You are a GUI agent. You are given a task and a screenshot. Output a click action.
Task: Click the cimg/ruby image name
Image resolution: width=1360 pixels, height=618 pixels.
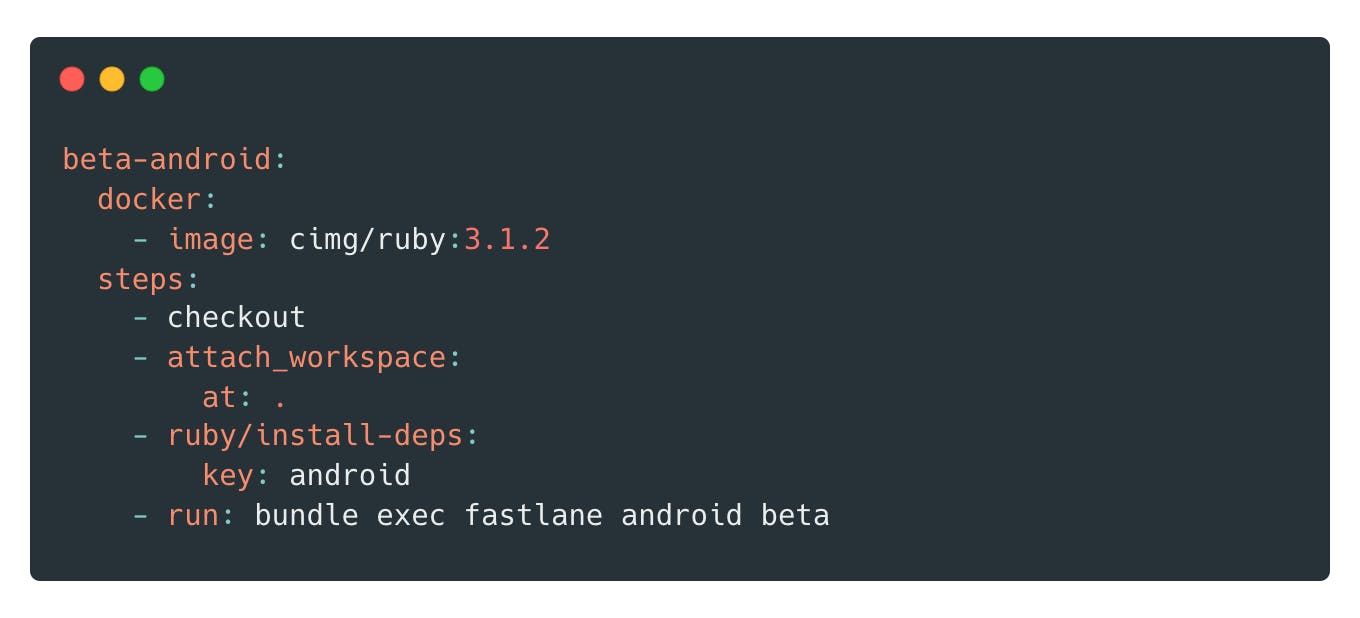[x=367, y=240]
